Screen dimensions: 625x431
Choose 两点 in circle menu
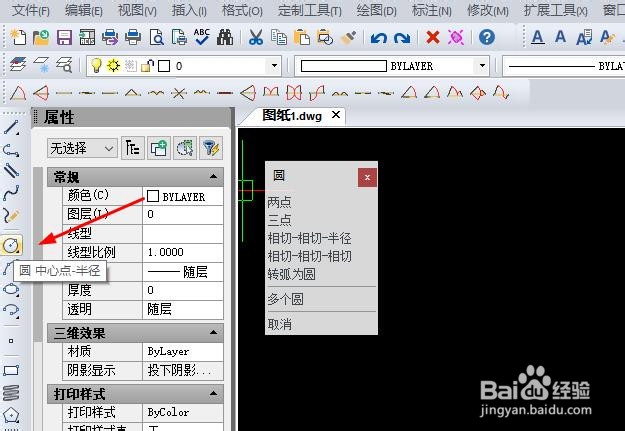(279, 202)
